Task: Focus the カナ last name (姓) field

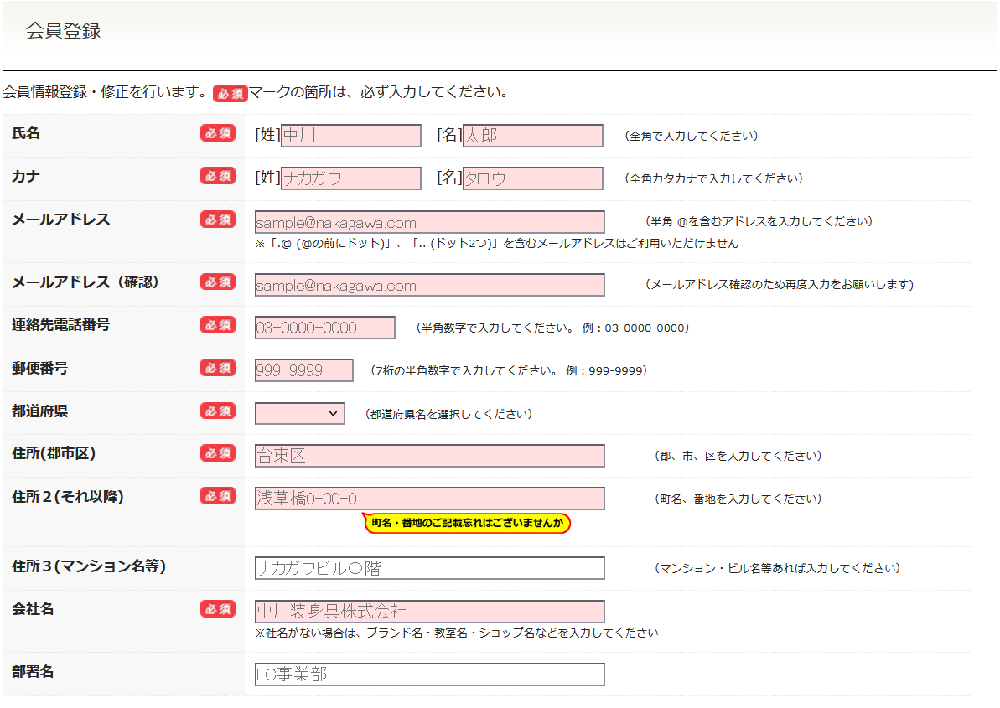Action: pyautogui.click(x=351, y=179)
